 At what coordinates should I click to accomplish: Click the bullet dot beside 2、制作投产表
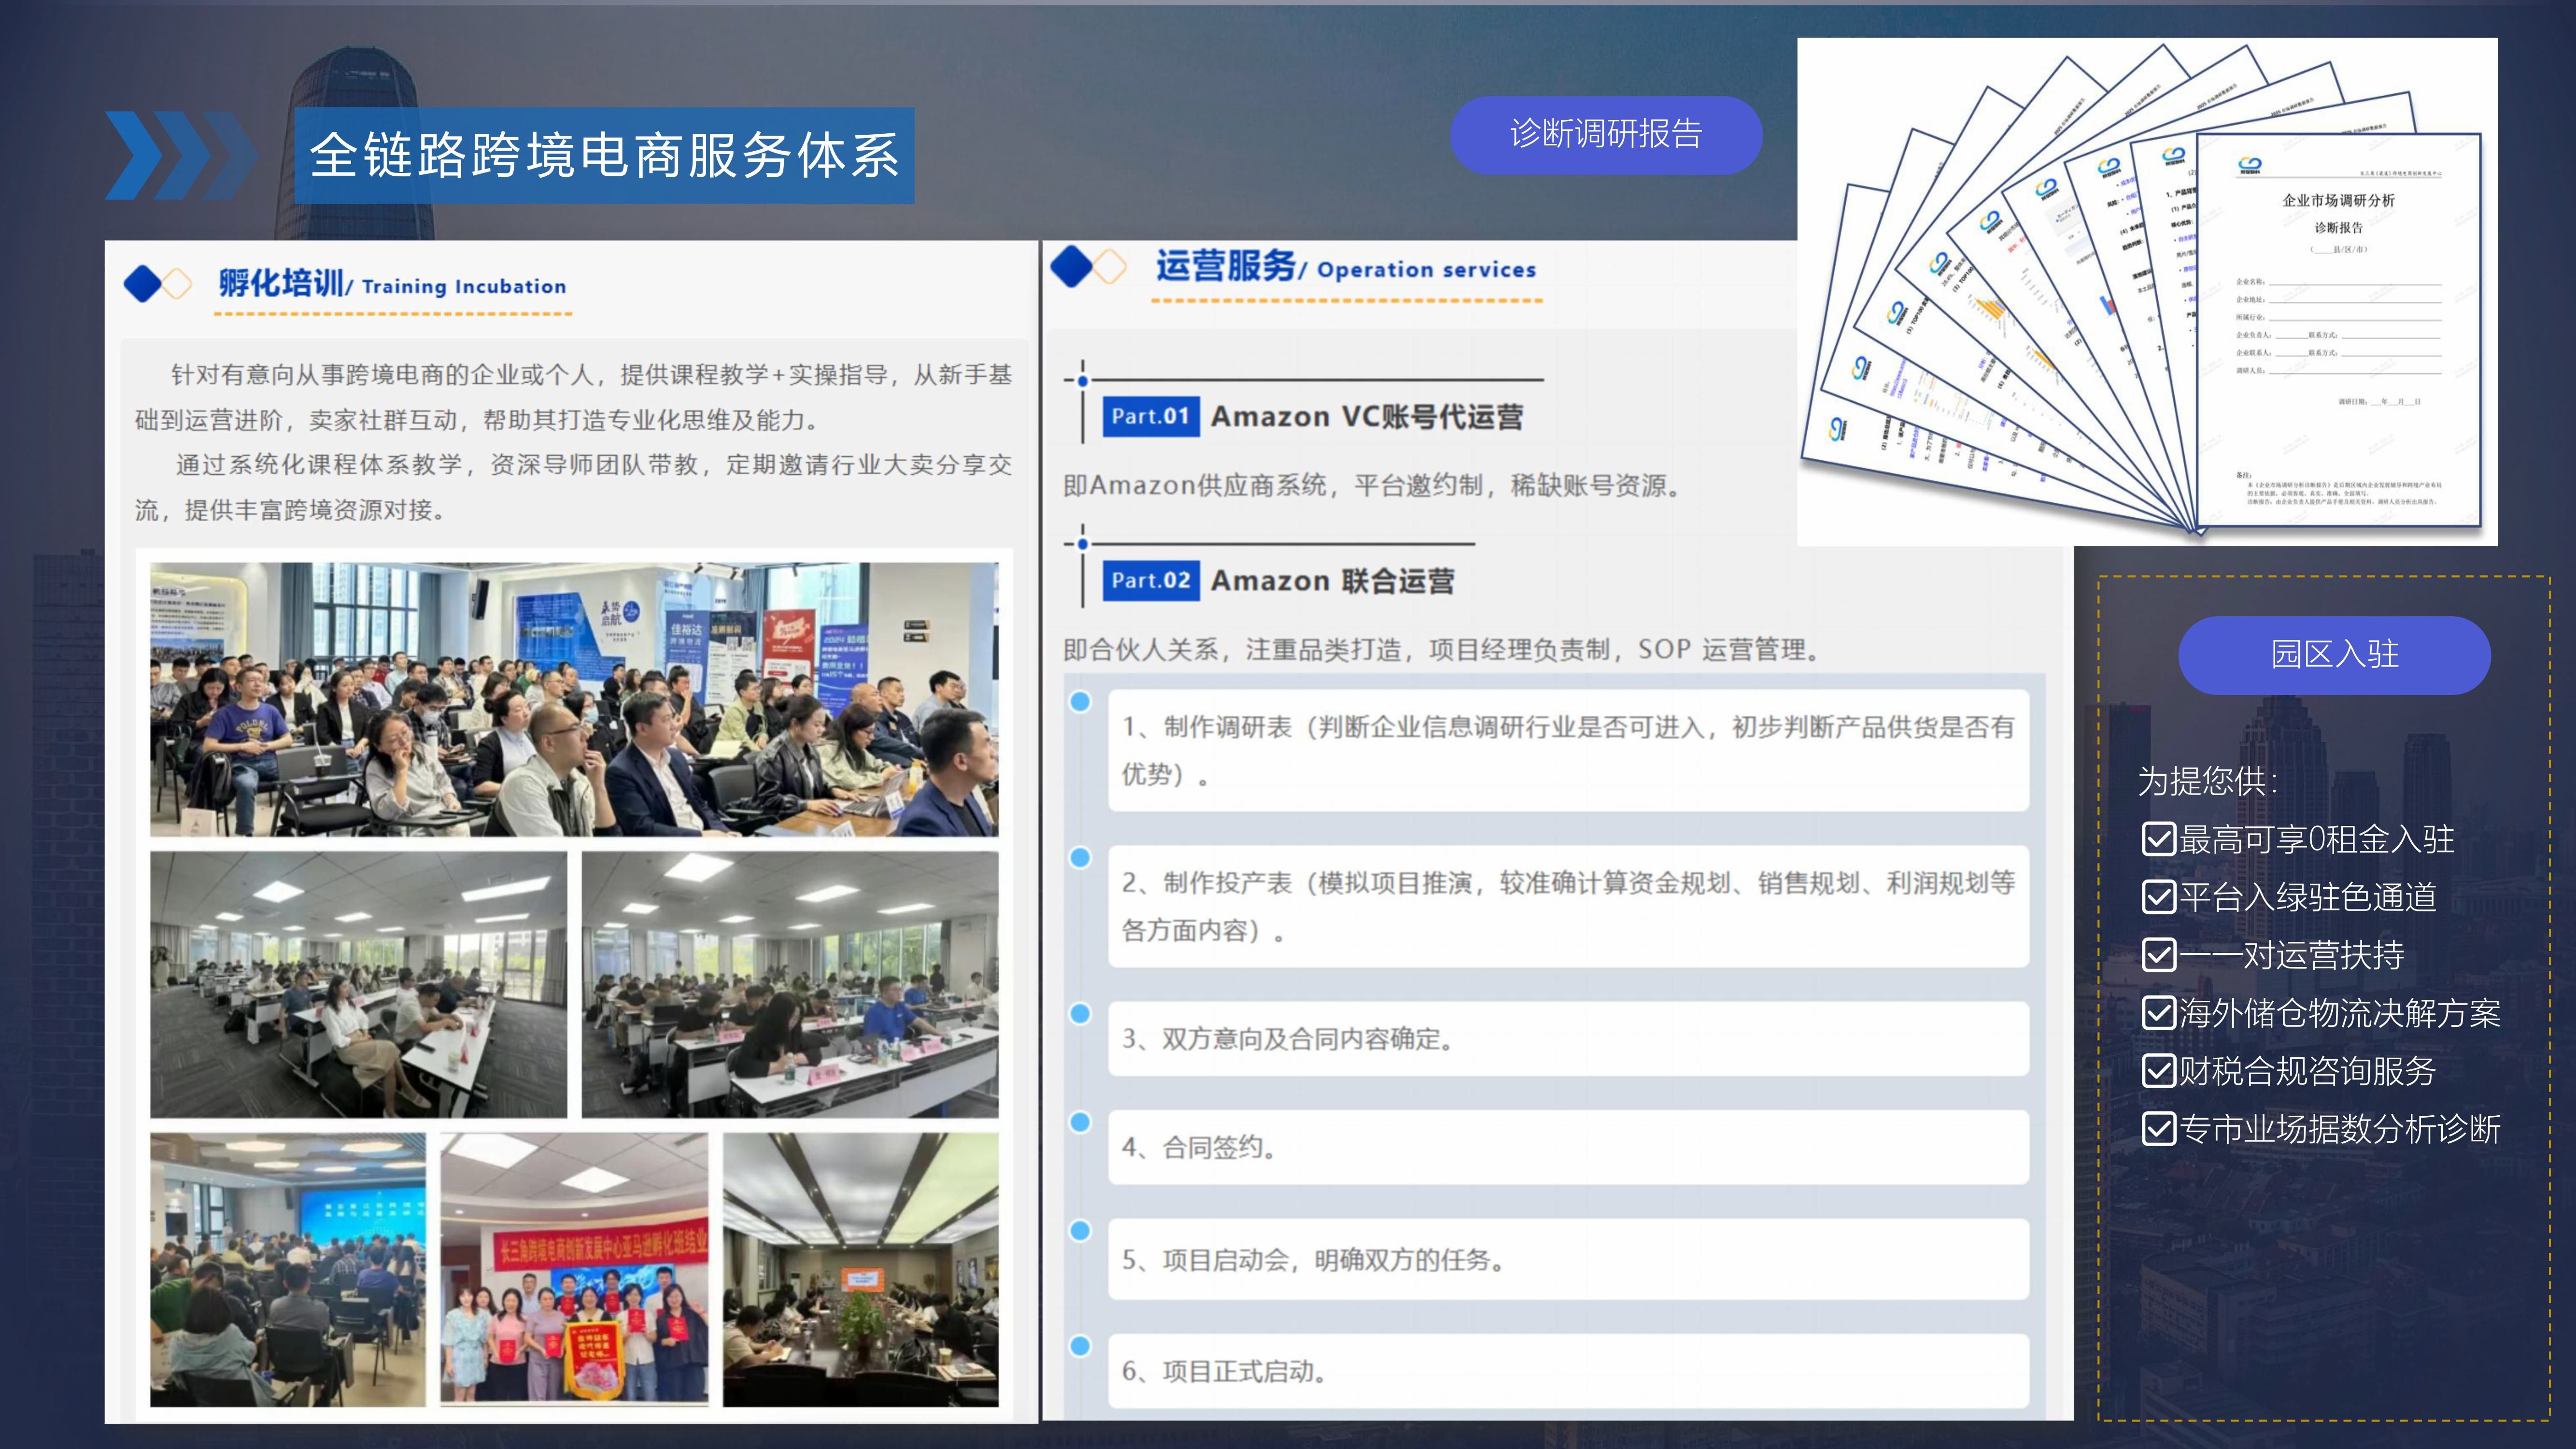tap(1080, 857)
